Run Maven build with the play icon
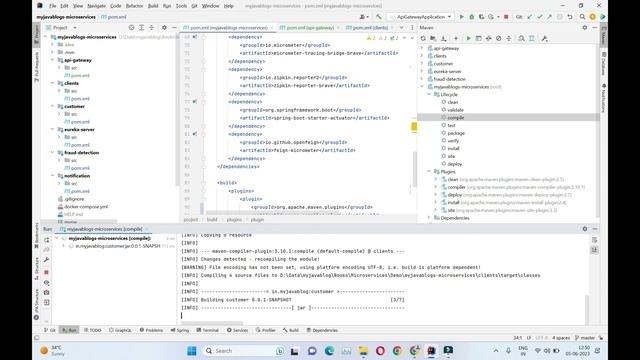The height and width of the screenshot is (360, 640). pyautogui.click(x=468, y=38)
